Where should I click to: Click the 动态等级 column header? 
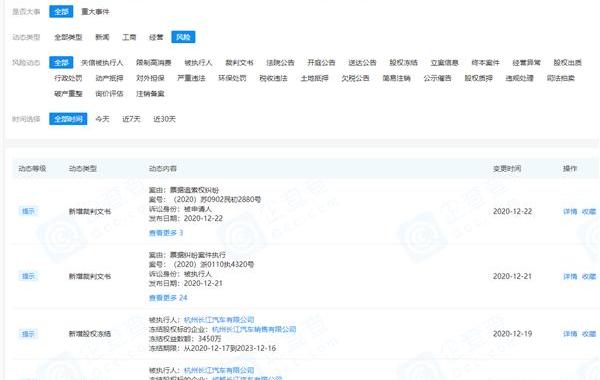(32, 168)
